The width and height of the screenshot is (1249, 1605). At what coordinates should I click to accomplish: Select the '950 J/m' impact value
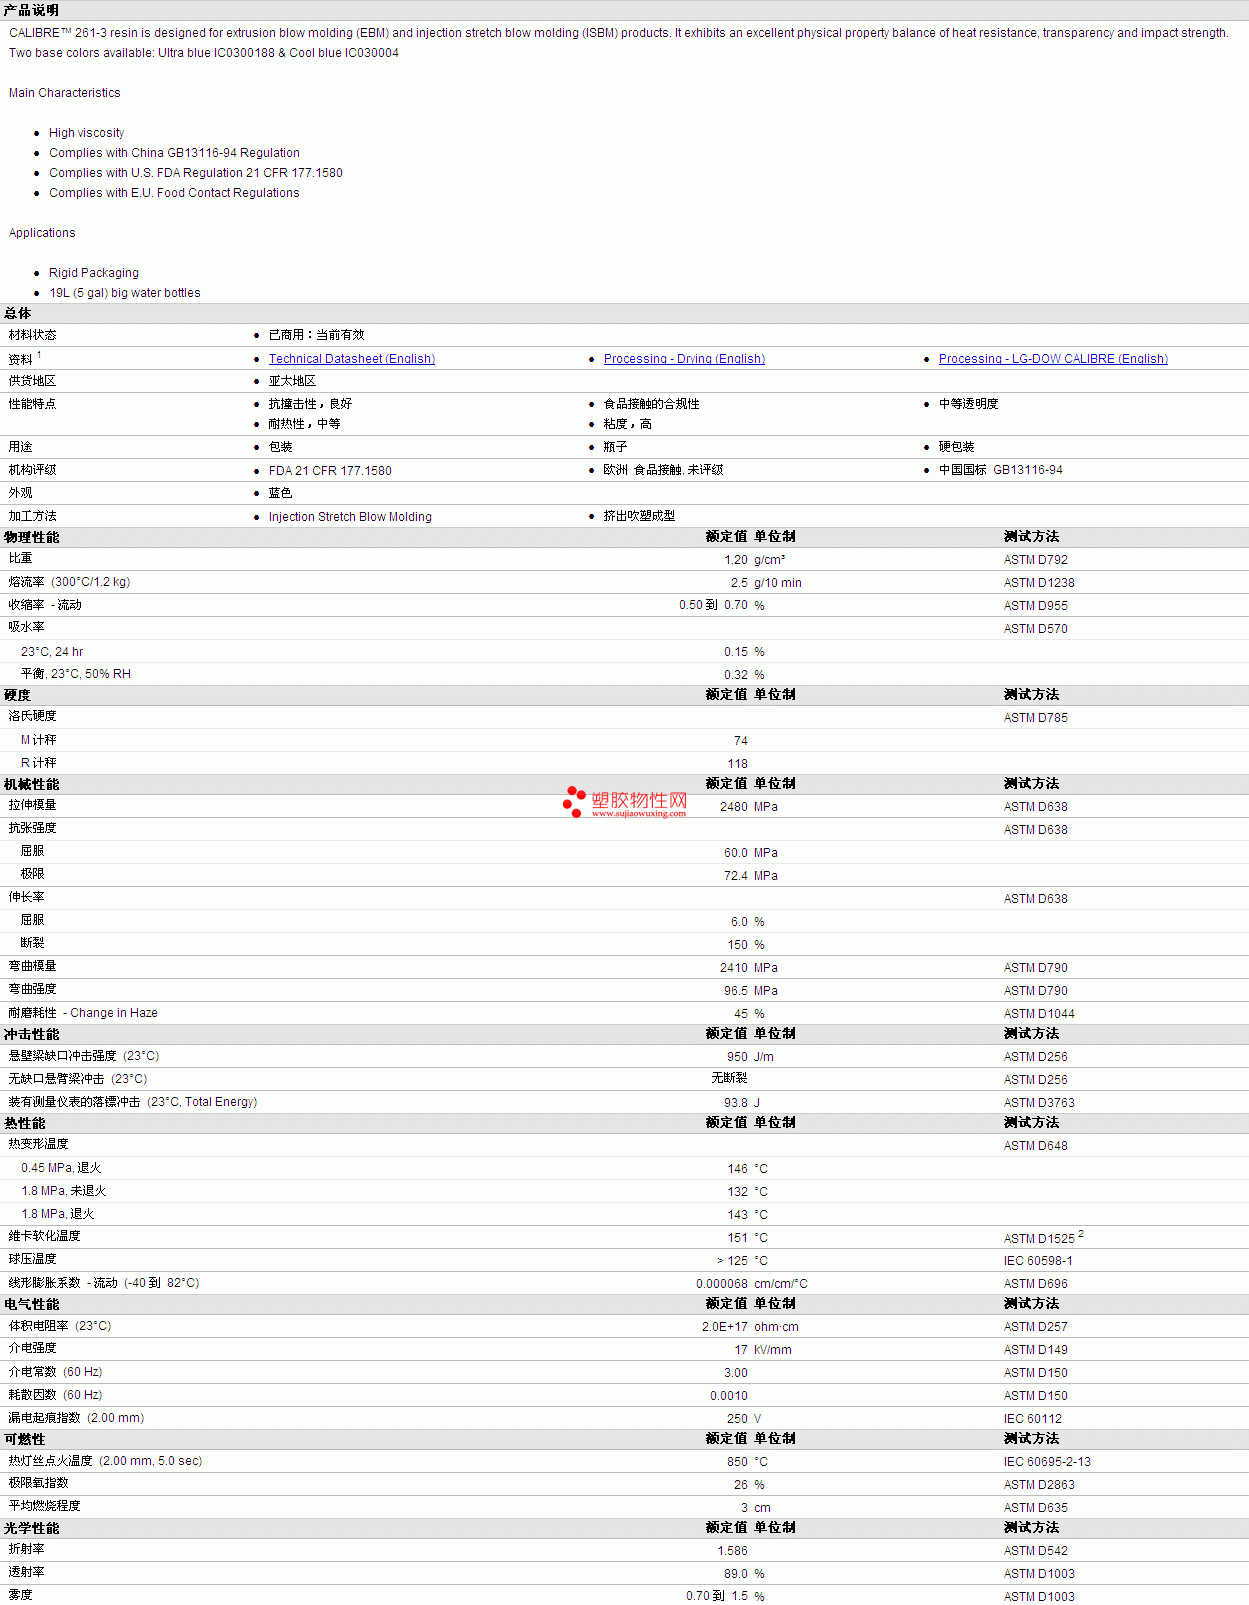point(750,1057)
